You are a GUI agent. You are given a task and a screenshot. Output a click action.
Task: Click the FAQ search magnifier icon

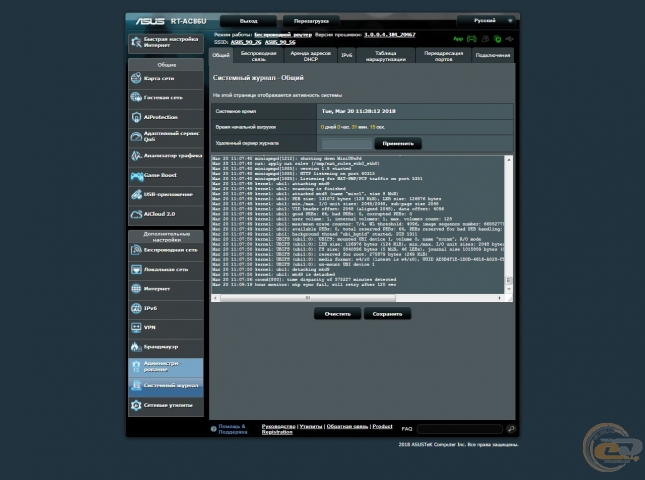point(511,429)
